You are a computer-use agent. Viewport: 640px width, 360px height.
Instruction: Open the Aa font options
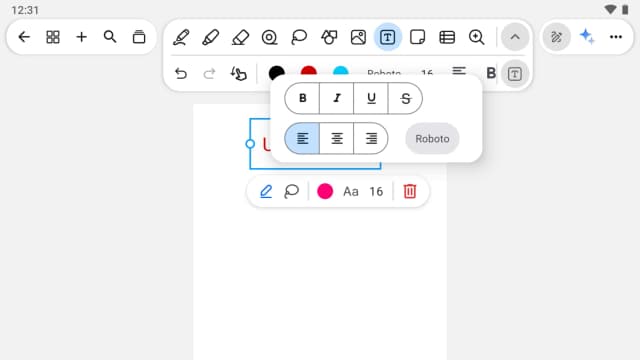(351, 191)
